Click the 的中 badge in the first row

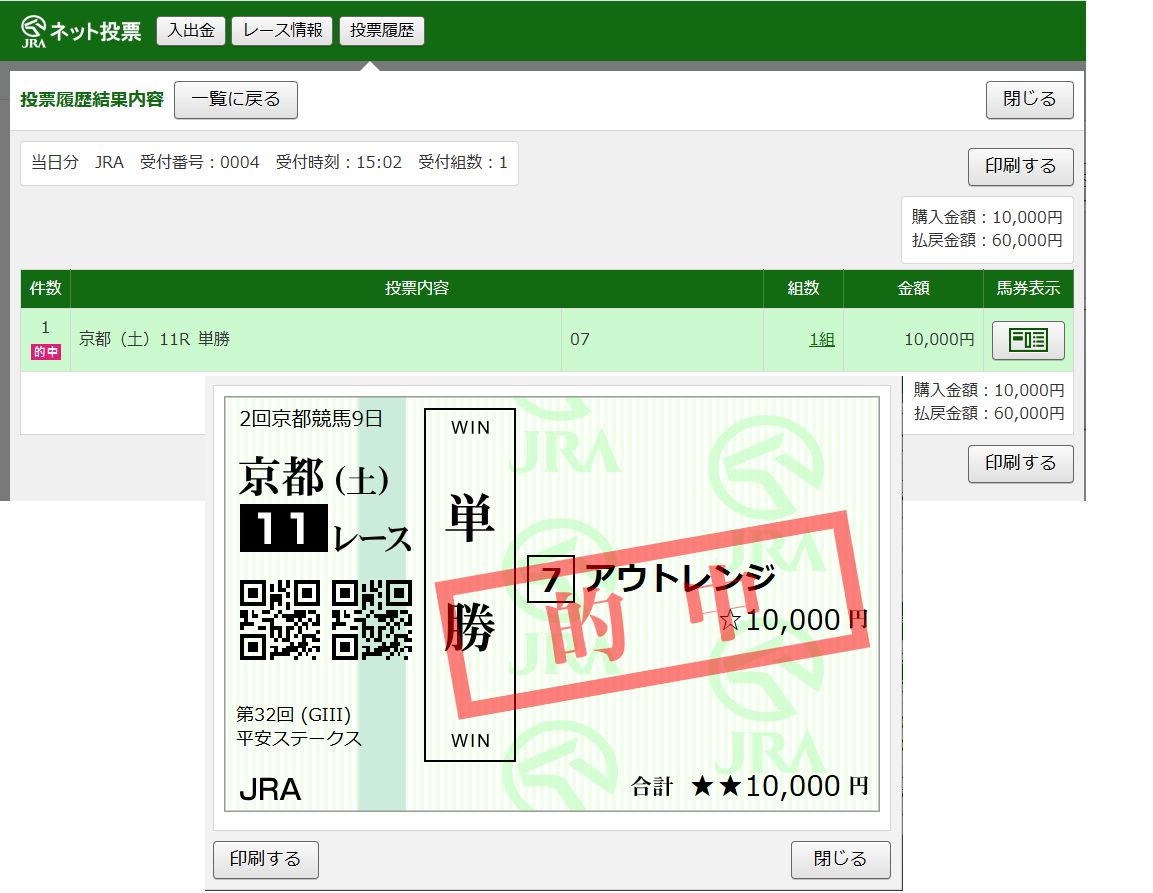point(46,352)
